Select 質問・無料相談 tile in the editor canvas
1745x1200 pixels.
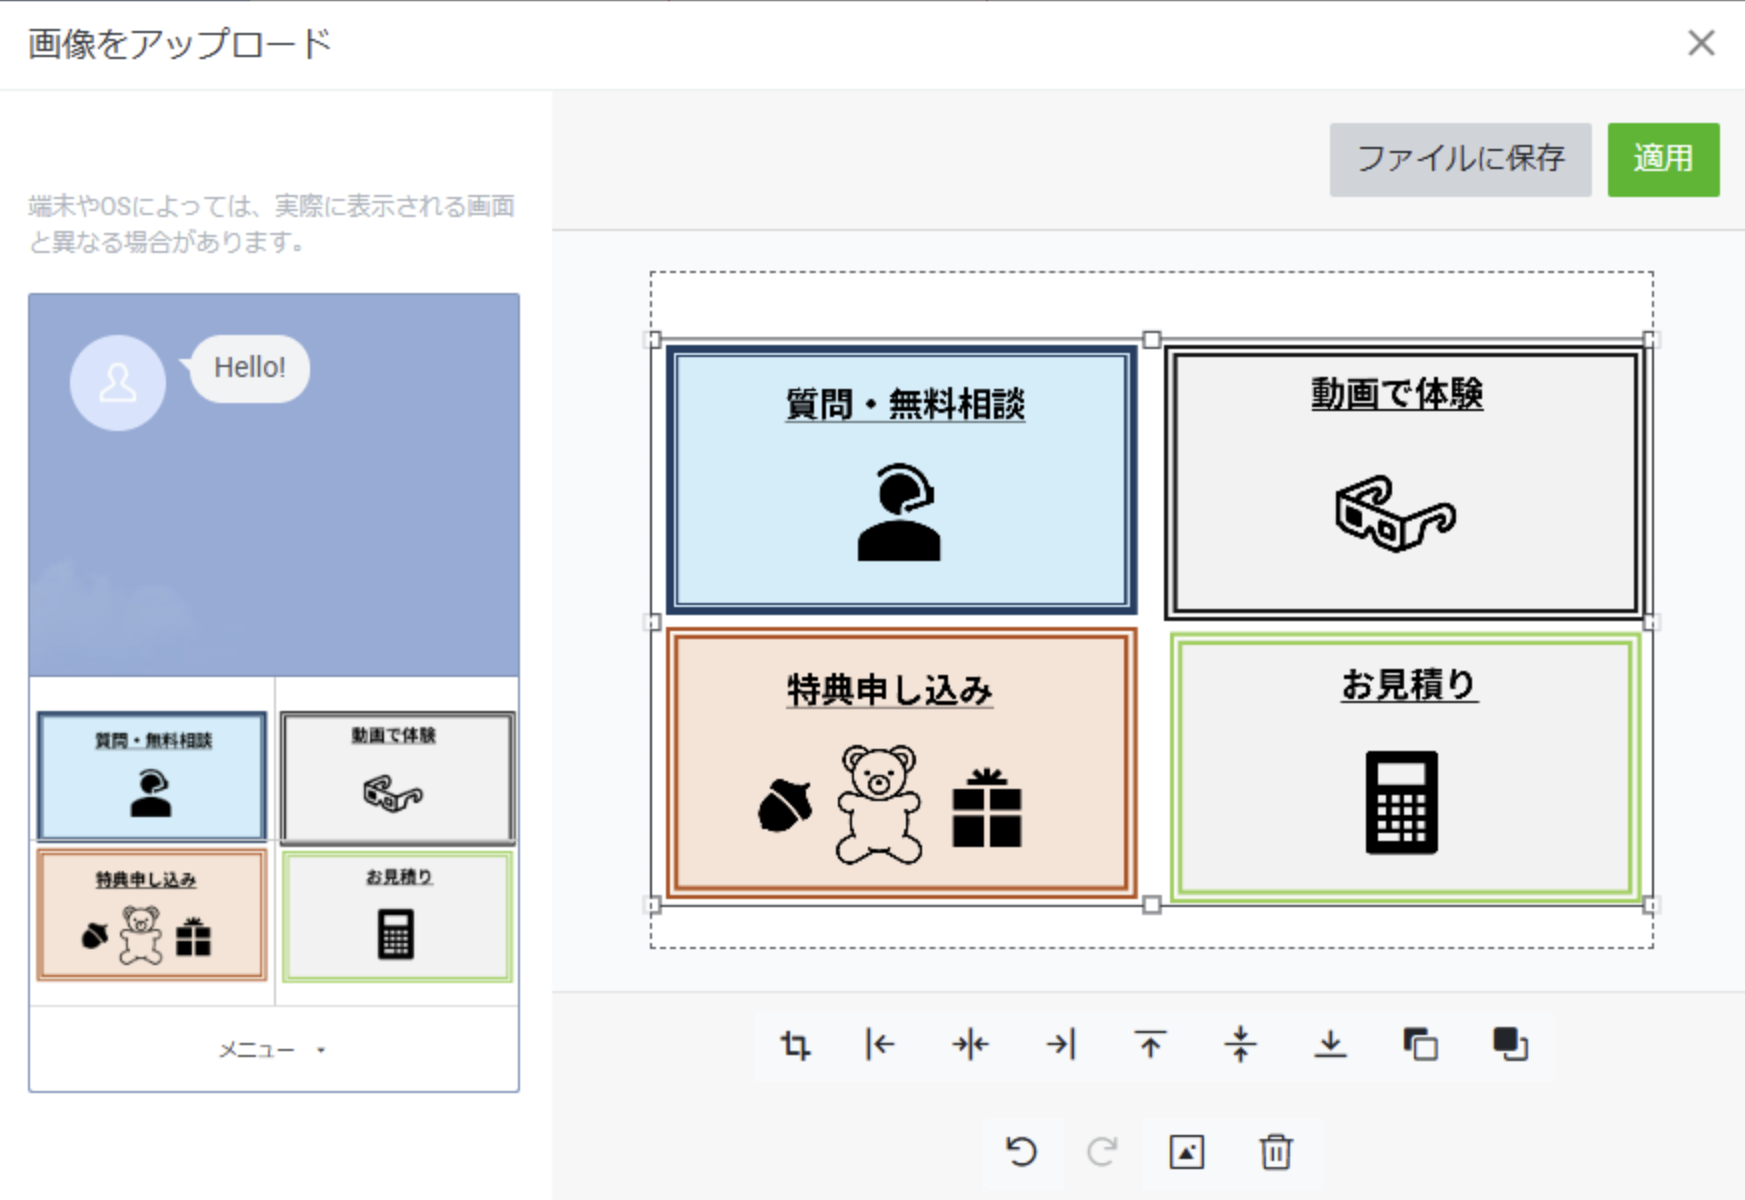(902, 479)
